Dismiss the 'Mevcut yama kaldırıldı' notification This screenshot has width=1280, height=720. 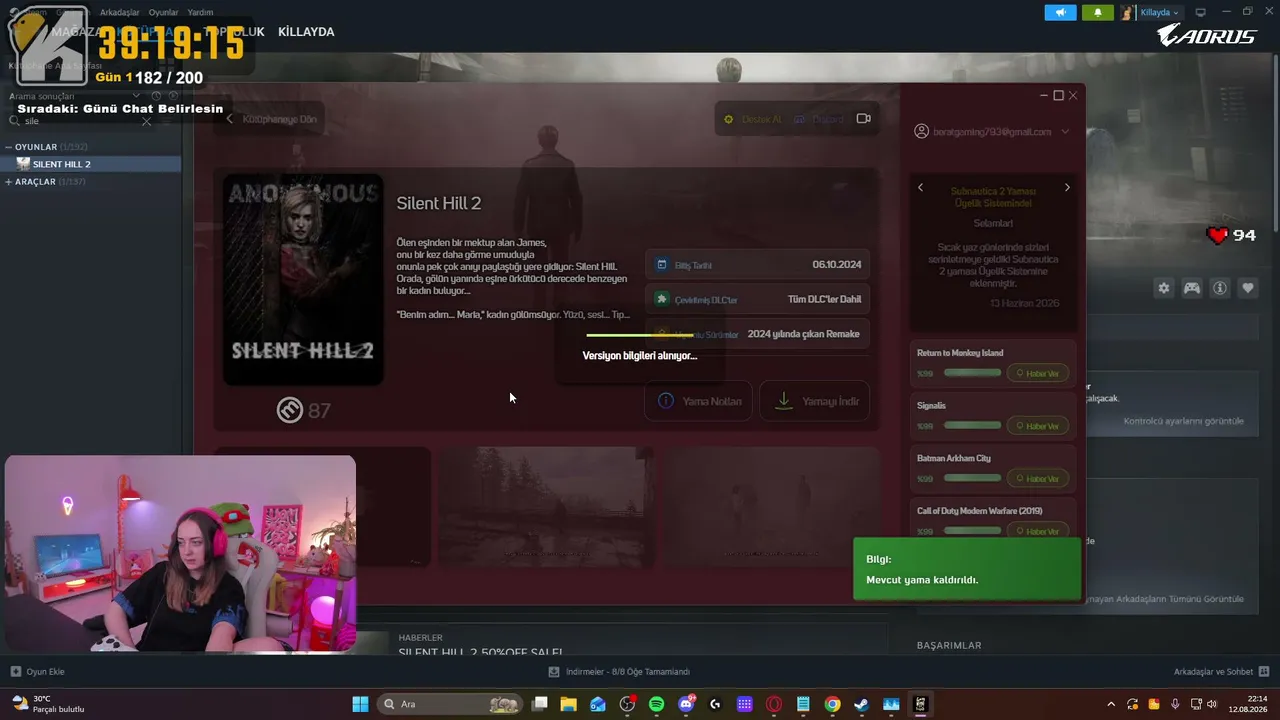pos(967,570)
